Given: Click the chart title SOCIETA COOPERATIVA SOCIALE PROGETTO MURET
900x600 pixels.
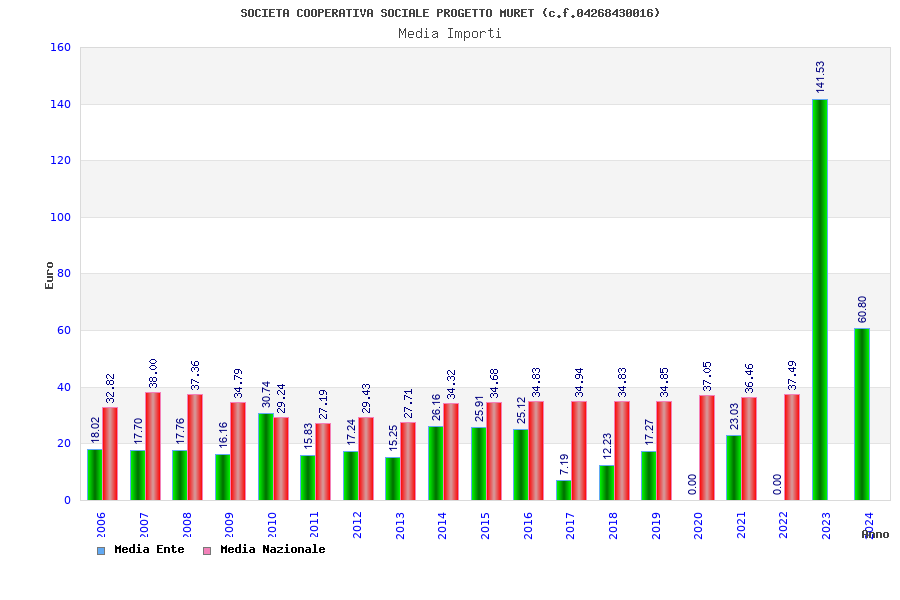Looking at the screenshot, I should [451, 13].
